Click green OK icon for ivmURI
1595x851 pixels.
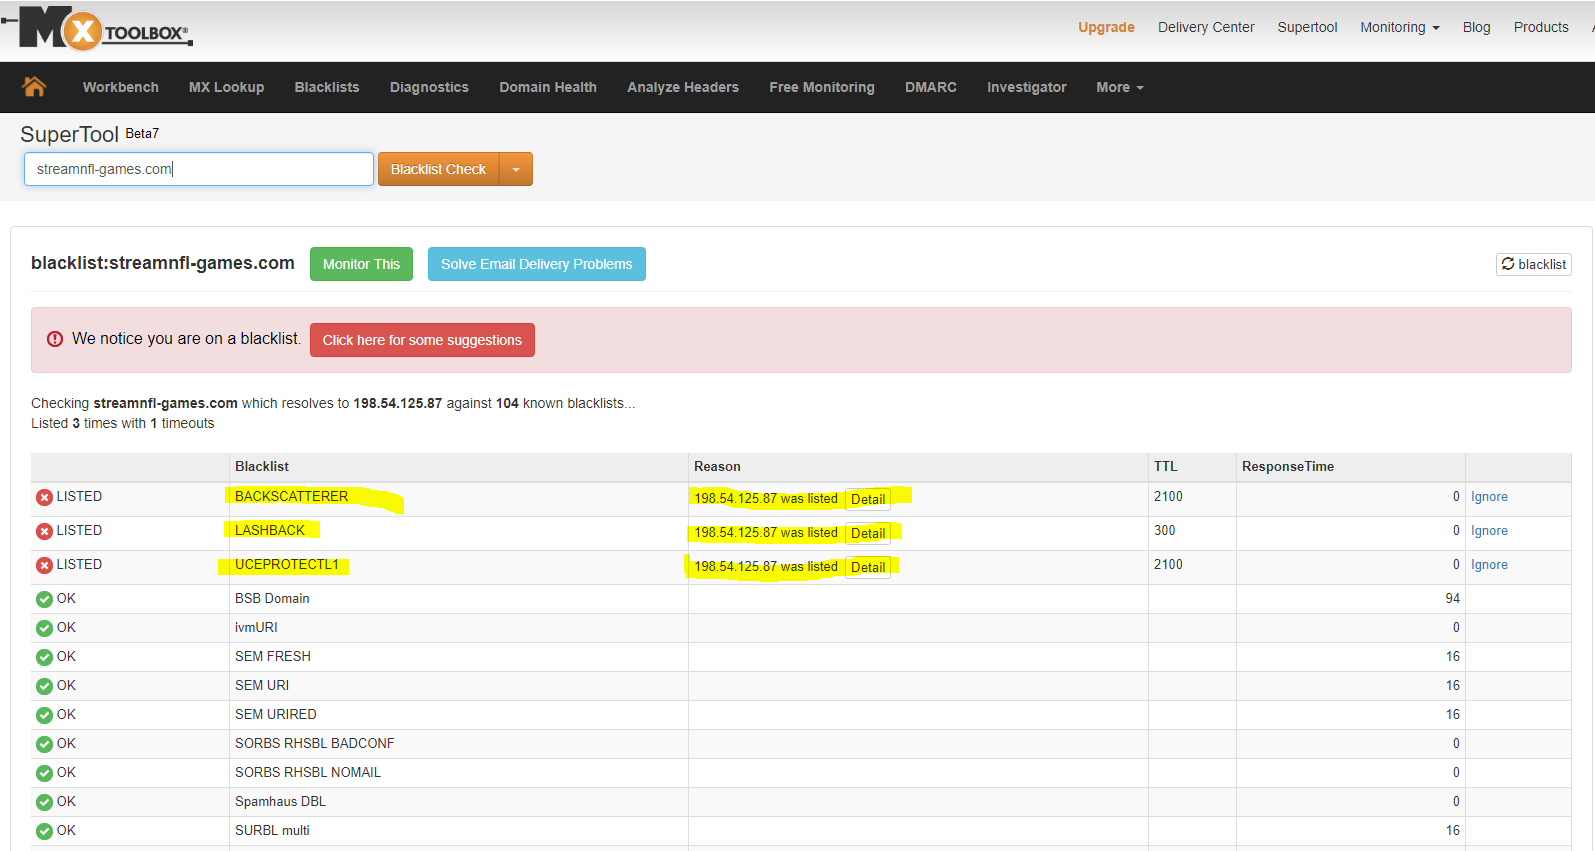click(x=44, y=628)
